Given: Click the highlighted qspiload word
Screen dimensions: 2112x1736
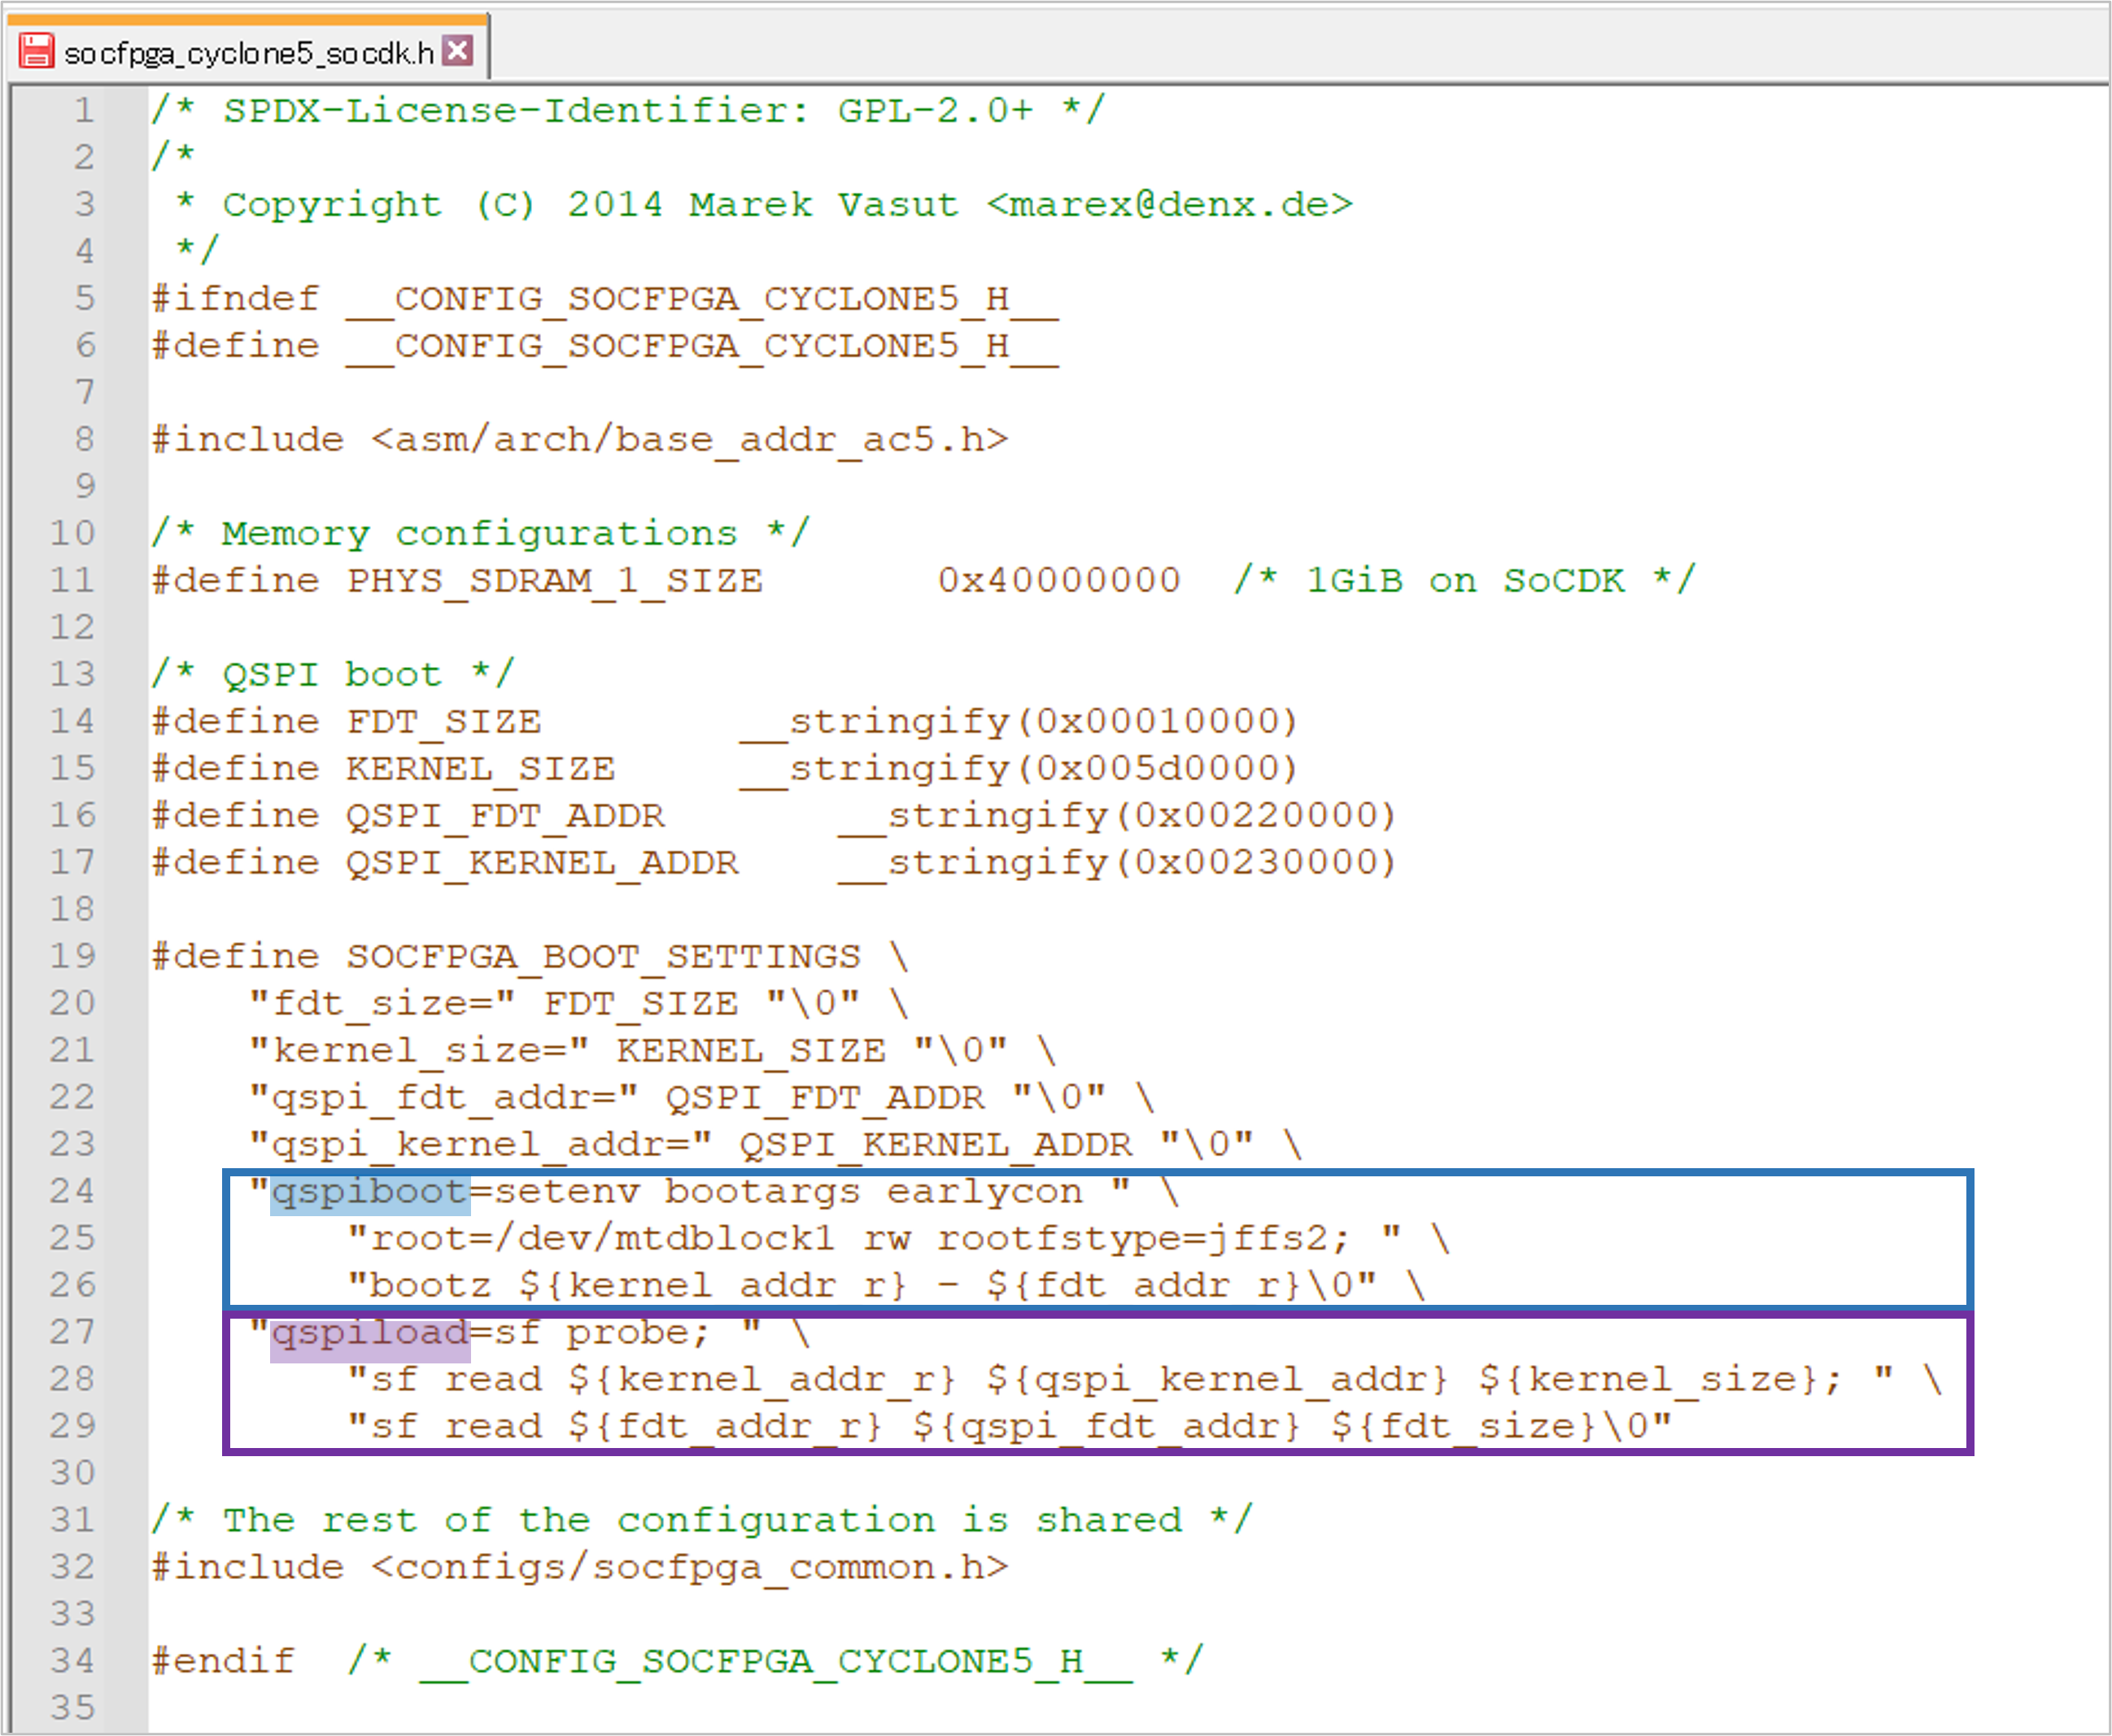Looking at the screenshot, I should [x=369, y=1333].
